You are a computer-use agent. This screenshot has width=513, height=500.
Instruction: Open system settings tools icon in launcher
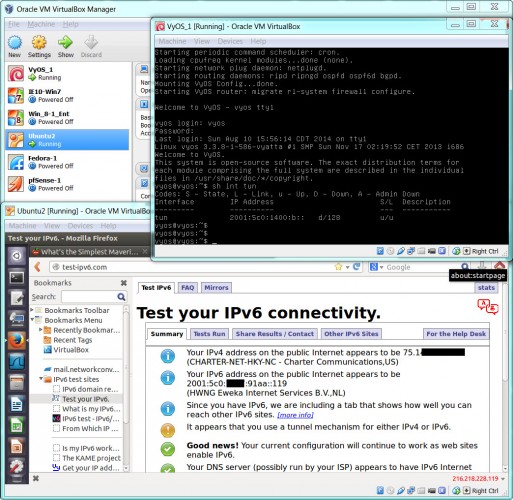tap(17, 467)
